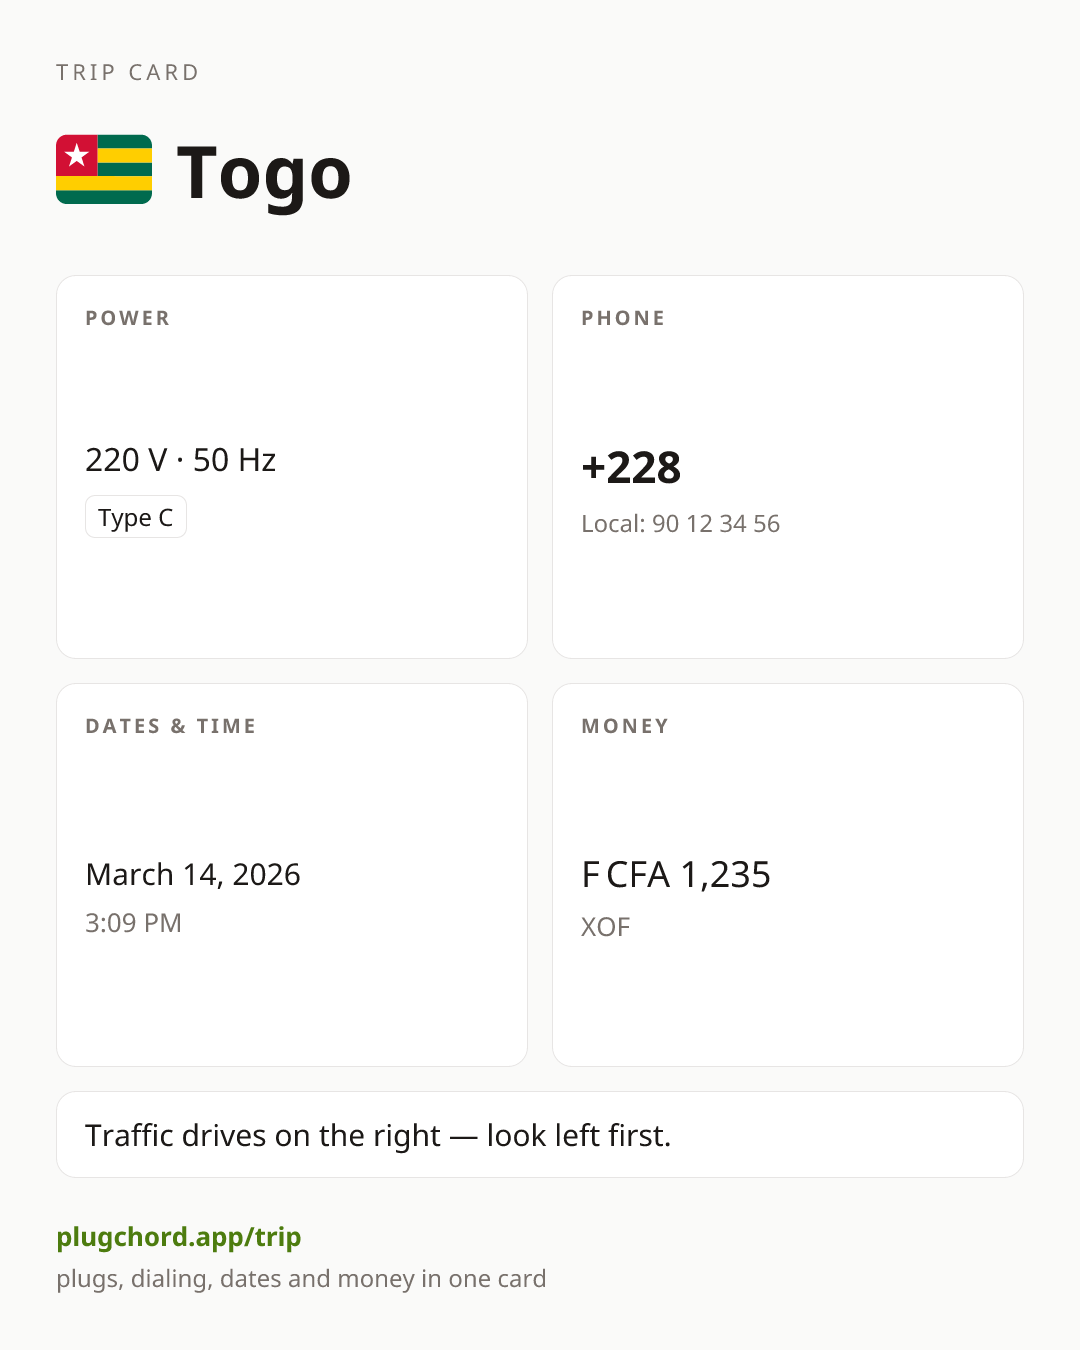1080x1350 pixels.
Task: Select the 220 V · 50 Hz text
Action: [181, 460]
